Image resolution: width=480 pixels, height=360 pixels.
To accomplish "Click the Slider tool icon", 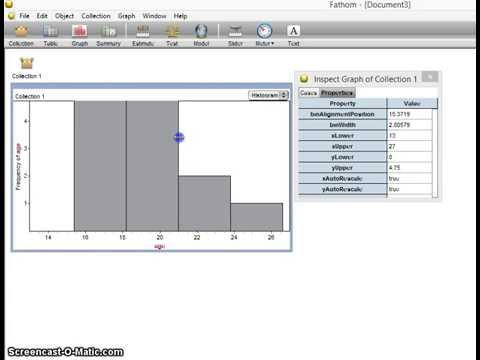I will (235, 32).
